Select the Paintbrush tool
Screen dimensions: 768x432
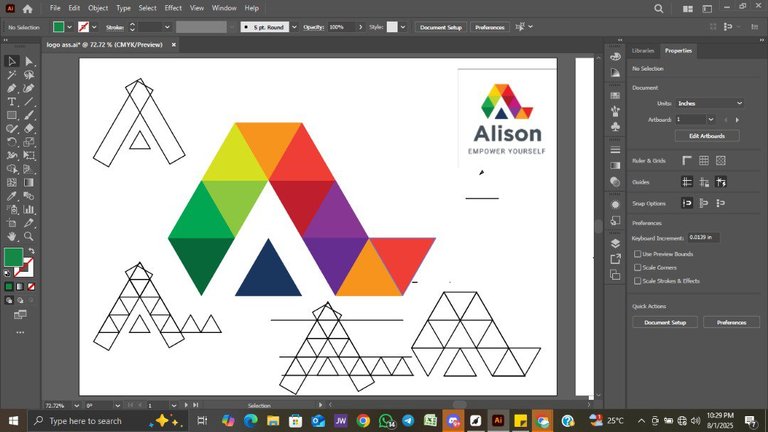29,116
